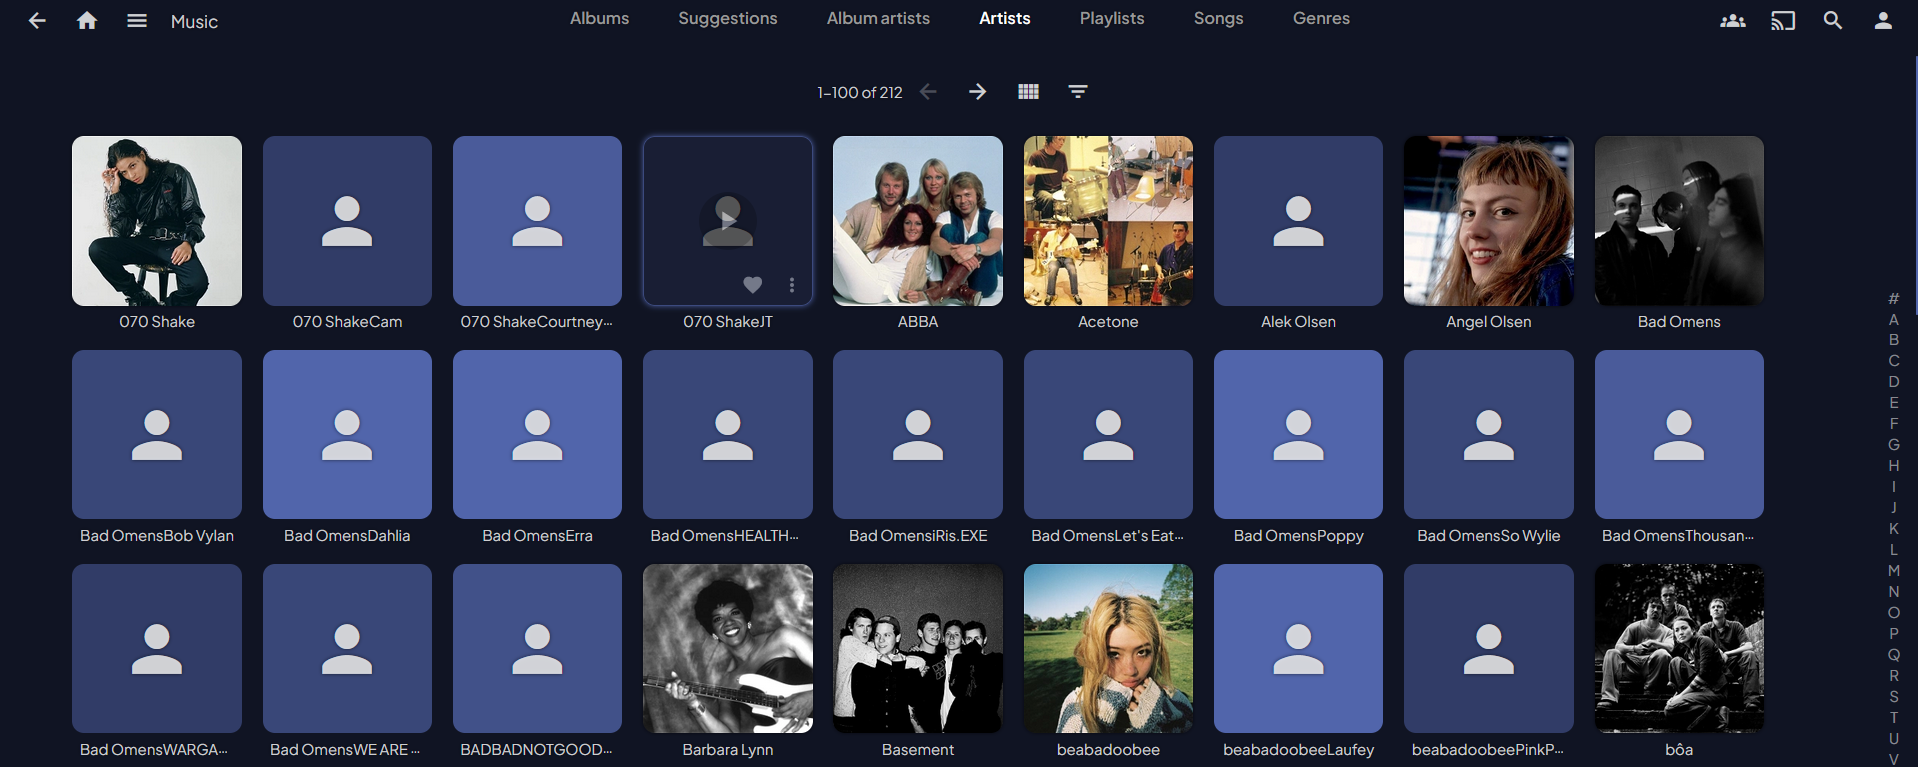Jump to letter M in alphabet picker
This screenshot has height=767, width=1918.
click(1893, 570)
